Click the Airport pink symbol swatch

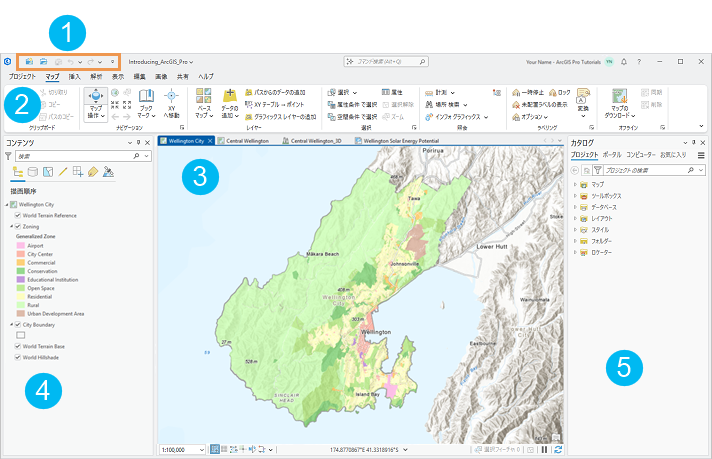(20, 246)
